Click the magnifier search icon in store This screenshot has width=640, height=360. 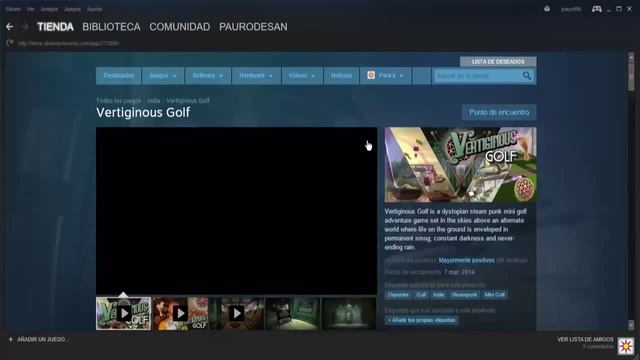[527, 76]
